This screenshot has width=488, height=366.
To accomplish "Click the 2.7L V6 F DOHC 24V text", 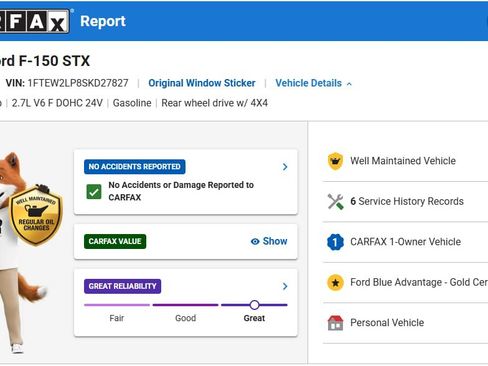I will point(57,103).
